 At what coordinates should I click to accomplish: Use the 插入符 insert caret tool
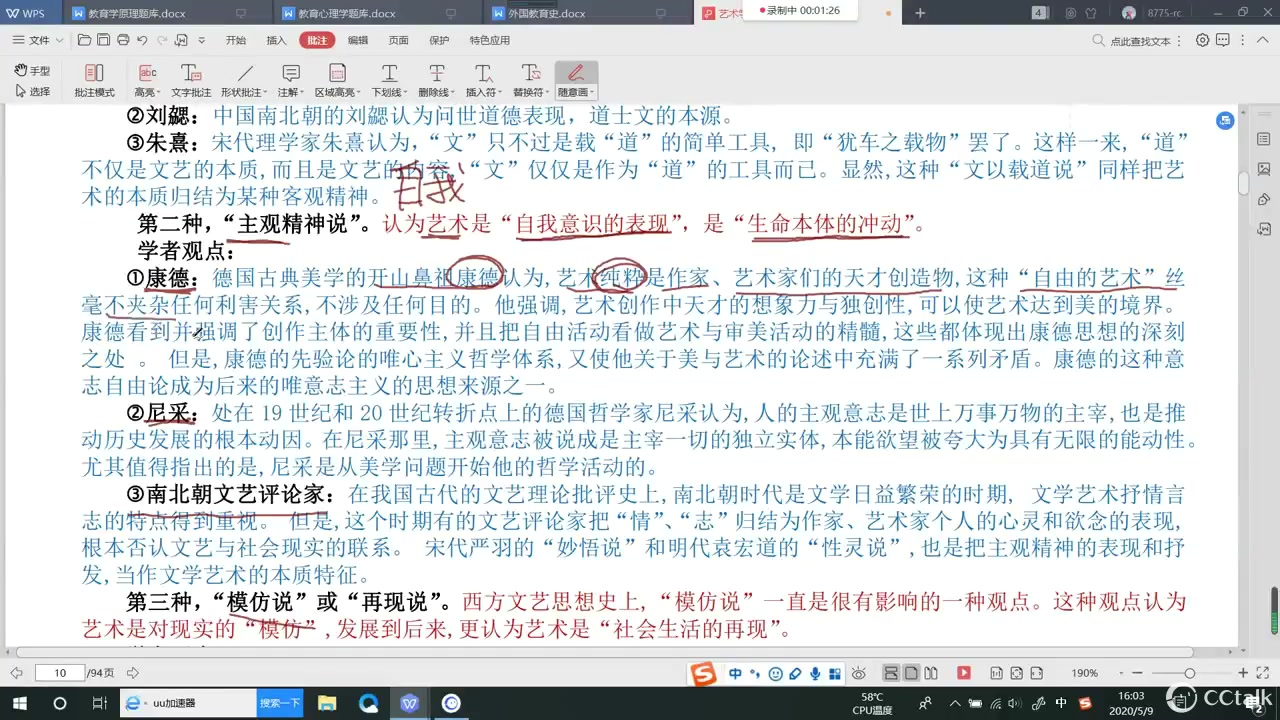tap(483, 81)
